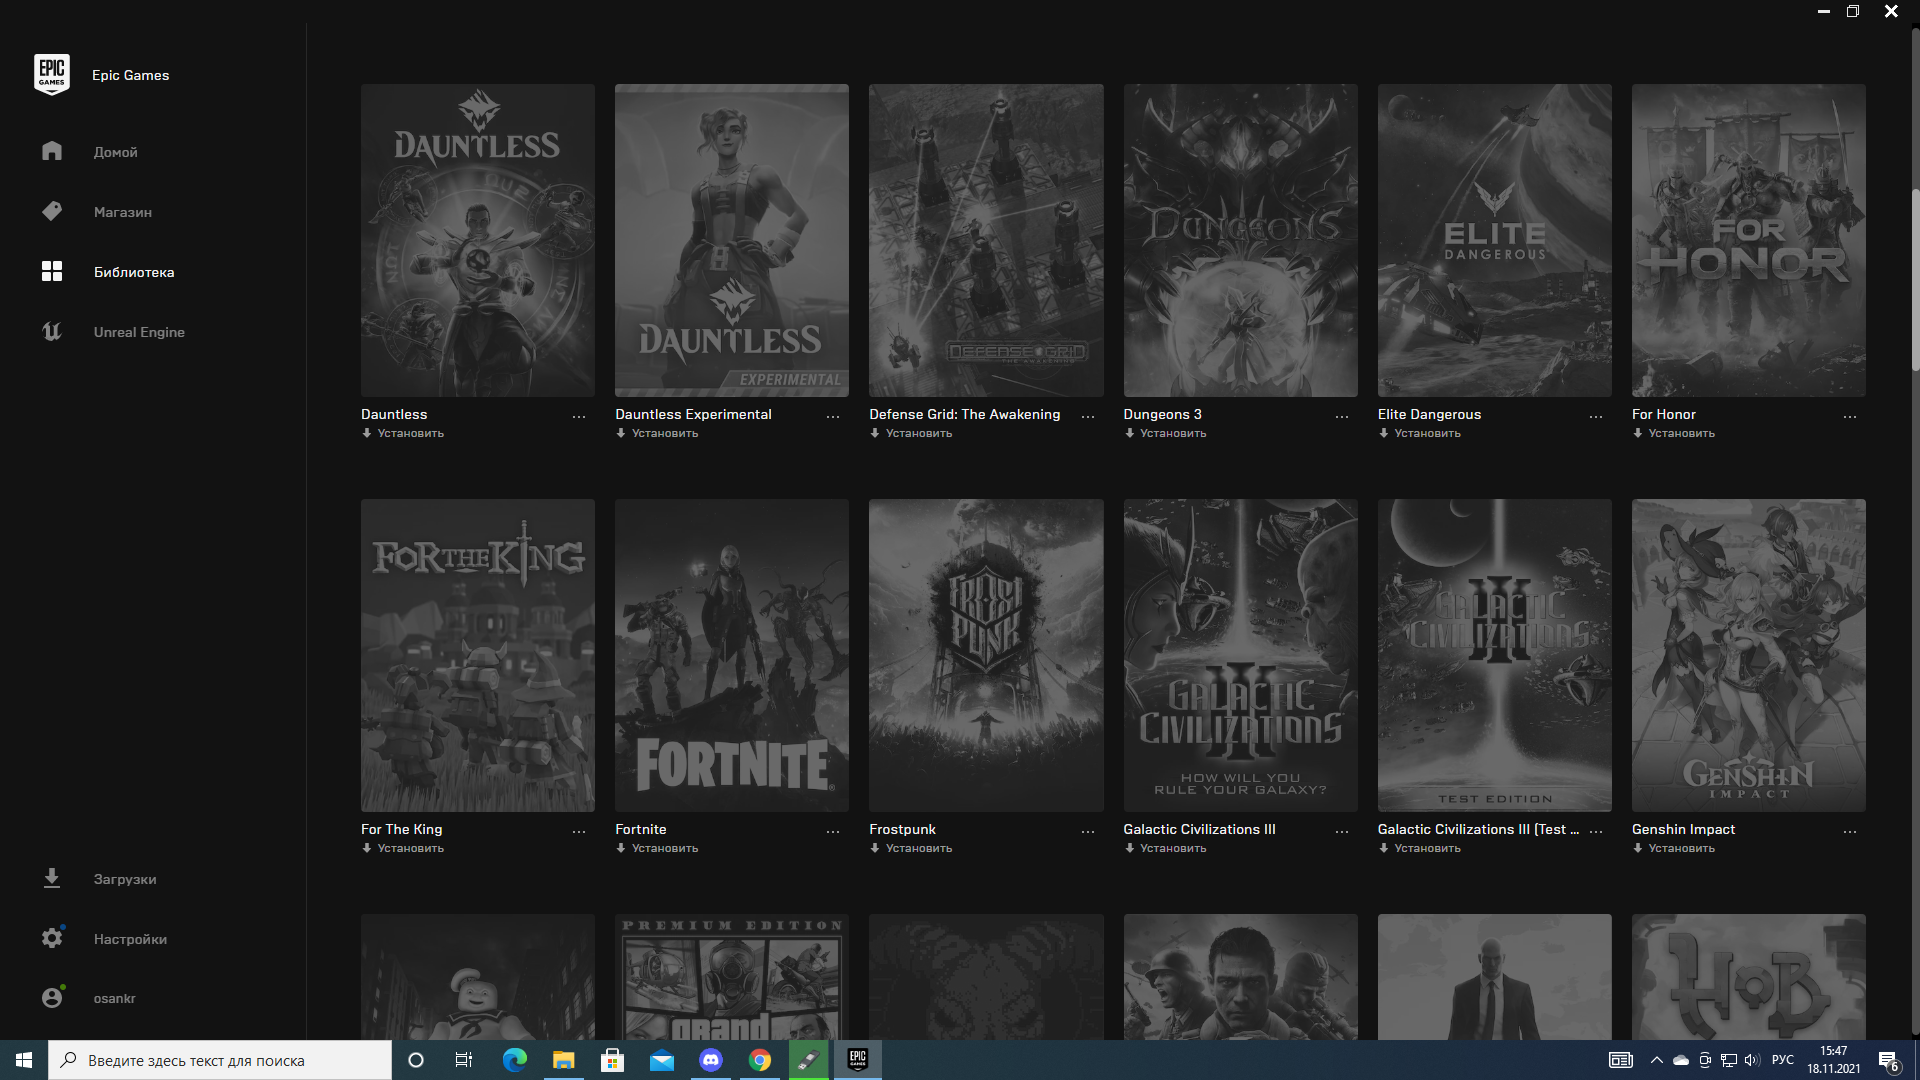Click the Dungeons 3 cover thumbnail
Screen dimensions: 1920x1080
click(x=1240, y=240)
